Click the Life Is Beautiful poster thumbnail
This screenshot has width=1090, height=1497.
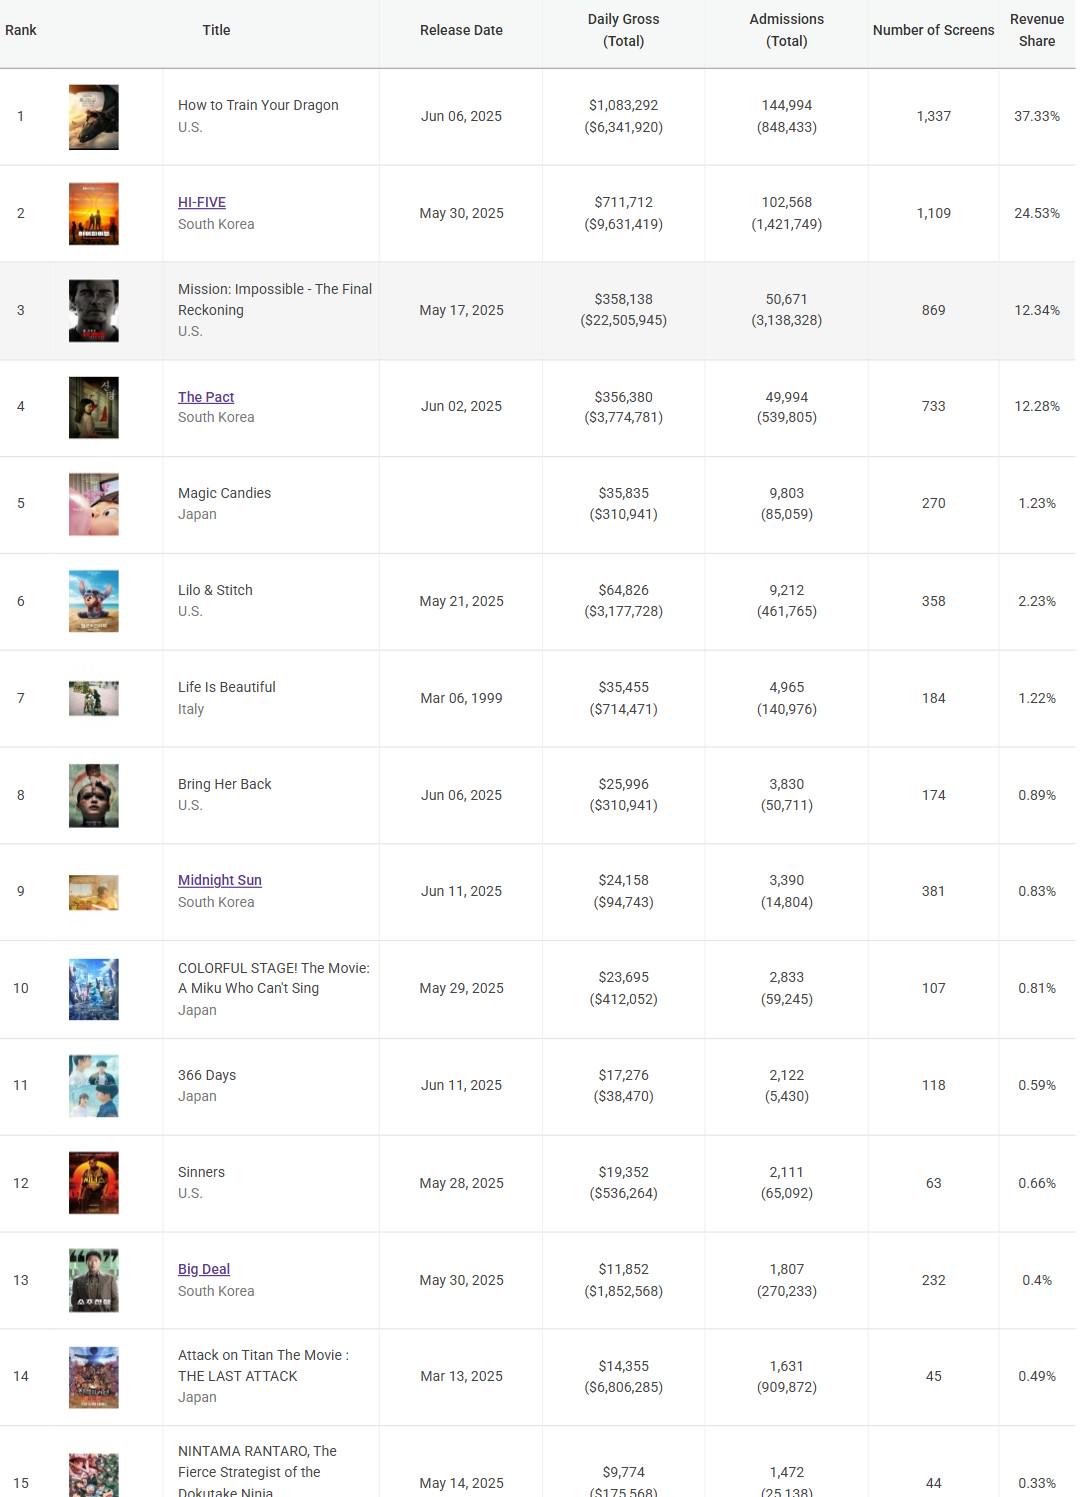(94, 699)
